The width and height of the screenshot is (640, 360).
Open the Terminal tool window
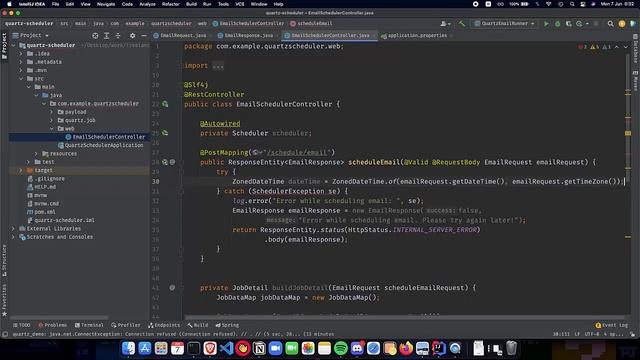click(89, 325)
